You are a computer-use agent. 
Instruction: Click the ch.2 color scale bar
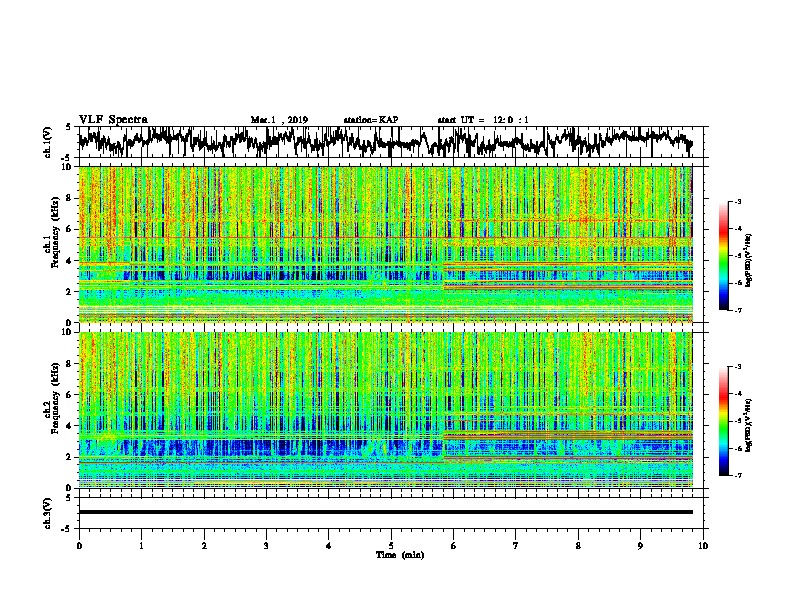[x=723, y=421]
